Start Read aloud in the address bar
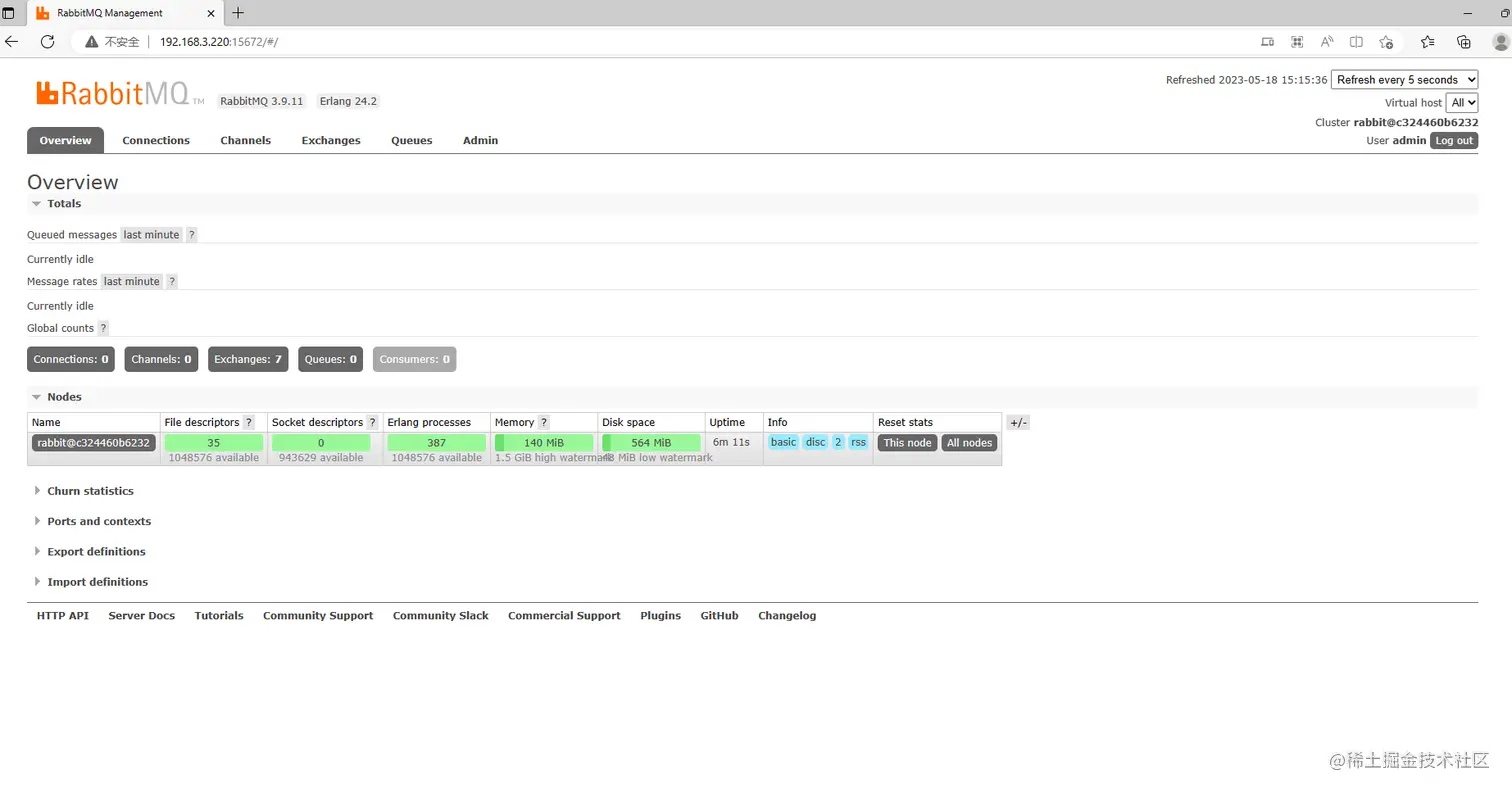Screen dimensions: 1512x793 coord(1327,42)
